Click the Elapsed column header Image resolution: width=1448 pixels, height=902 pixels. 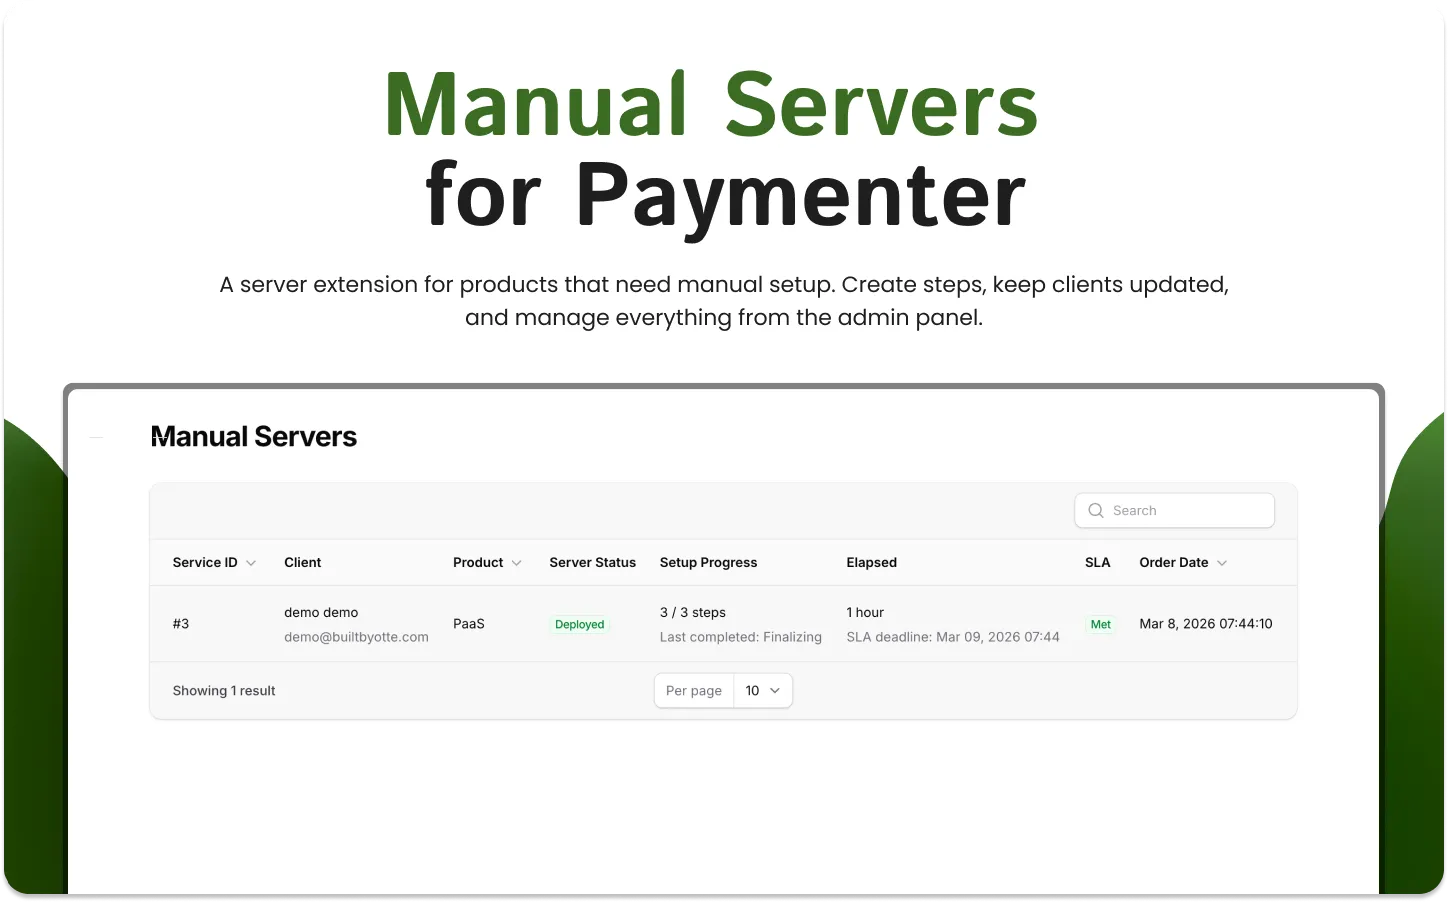click(871, 562)
